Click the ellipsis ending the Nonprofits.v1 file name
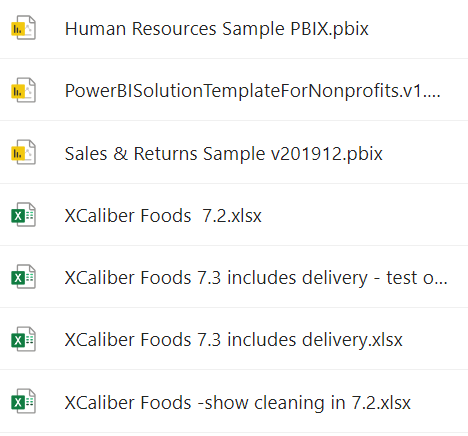This screenshot has height=436, width=468. (x=432, y=97)
